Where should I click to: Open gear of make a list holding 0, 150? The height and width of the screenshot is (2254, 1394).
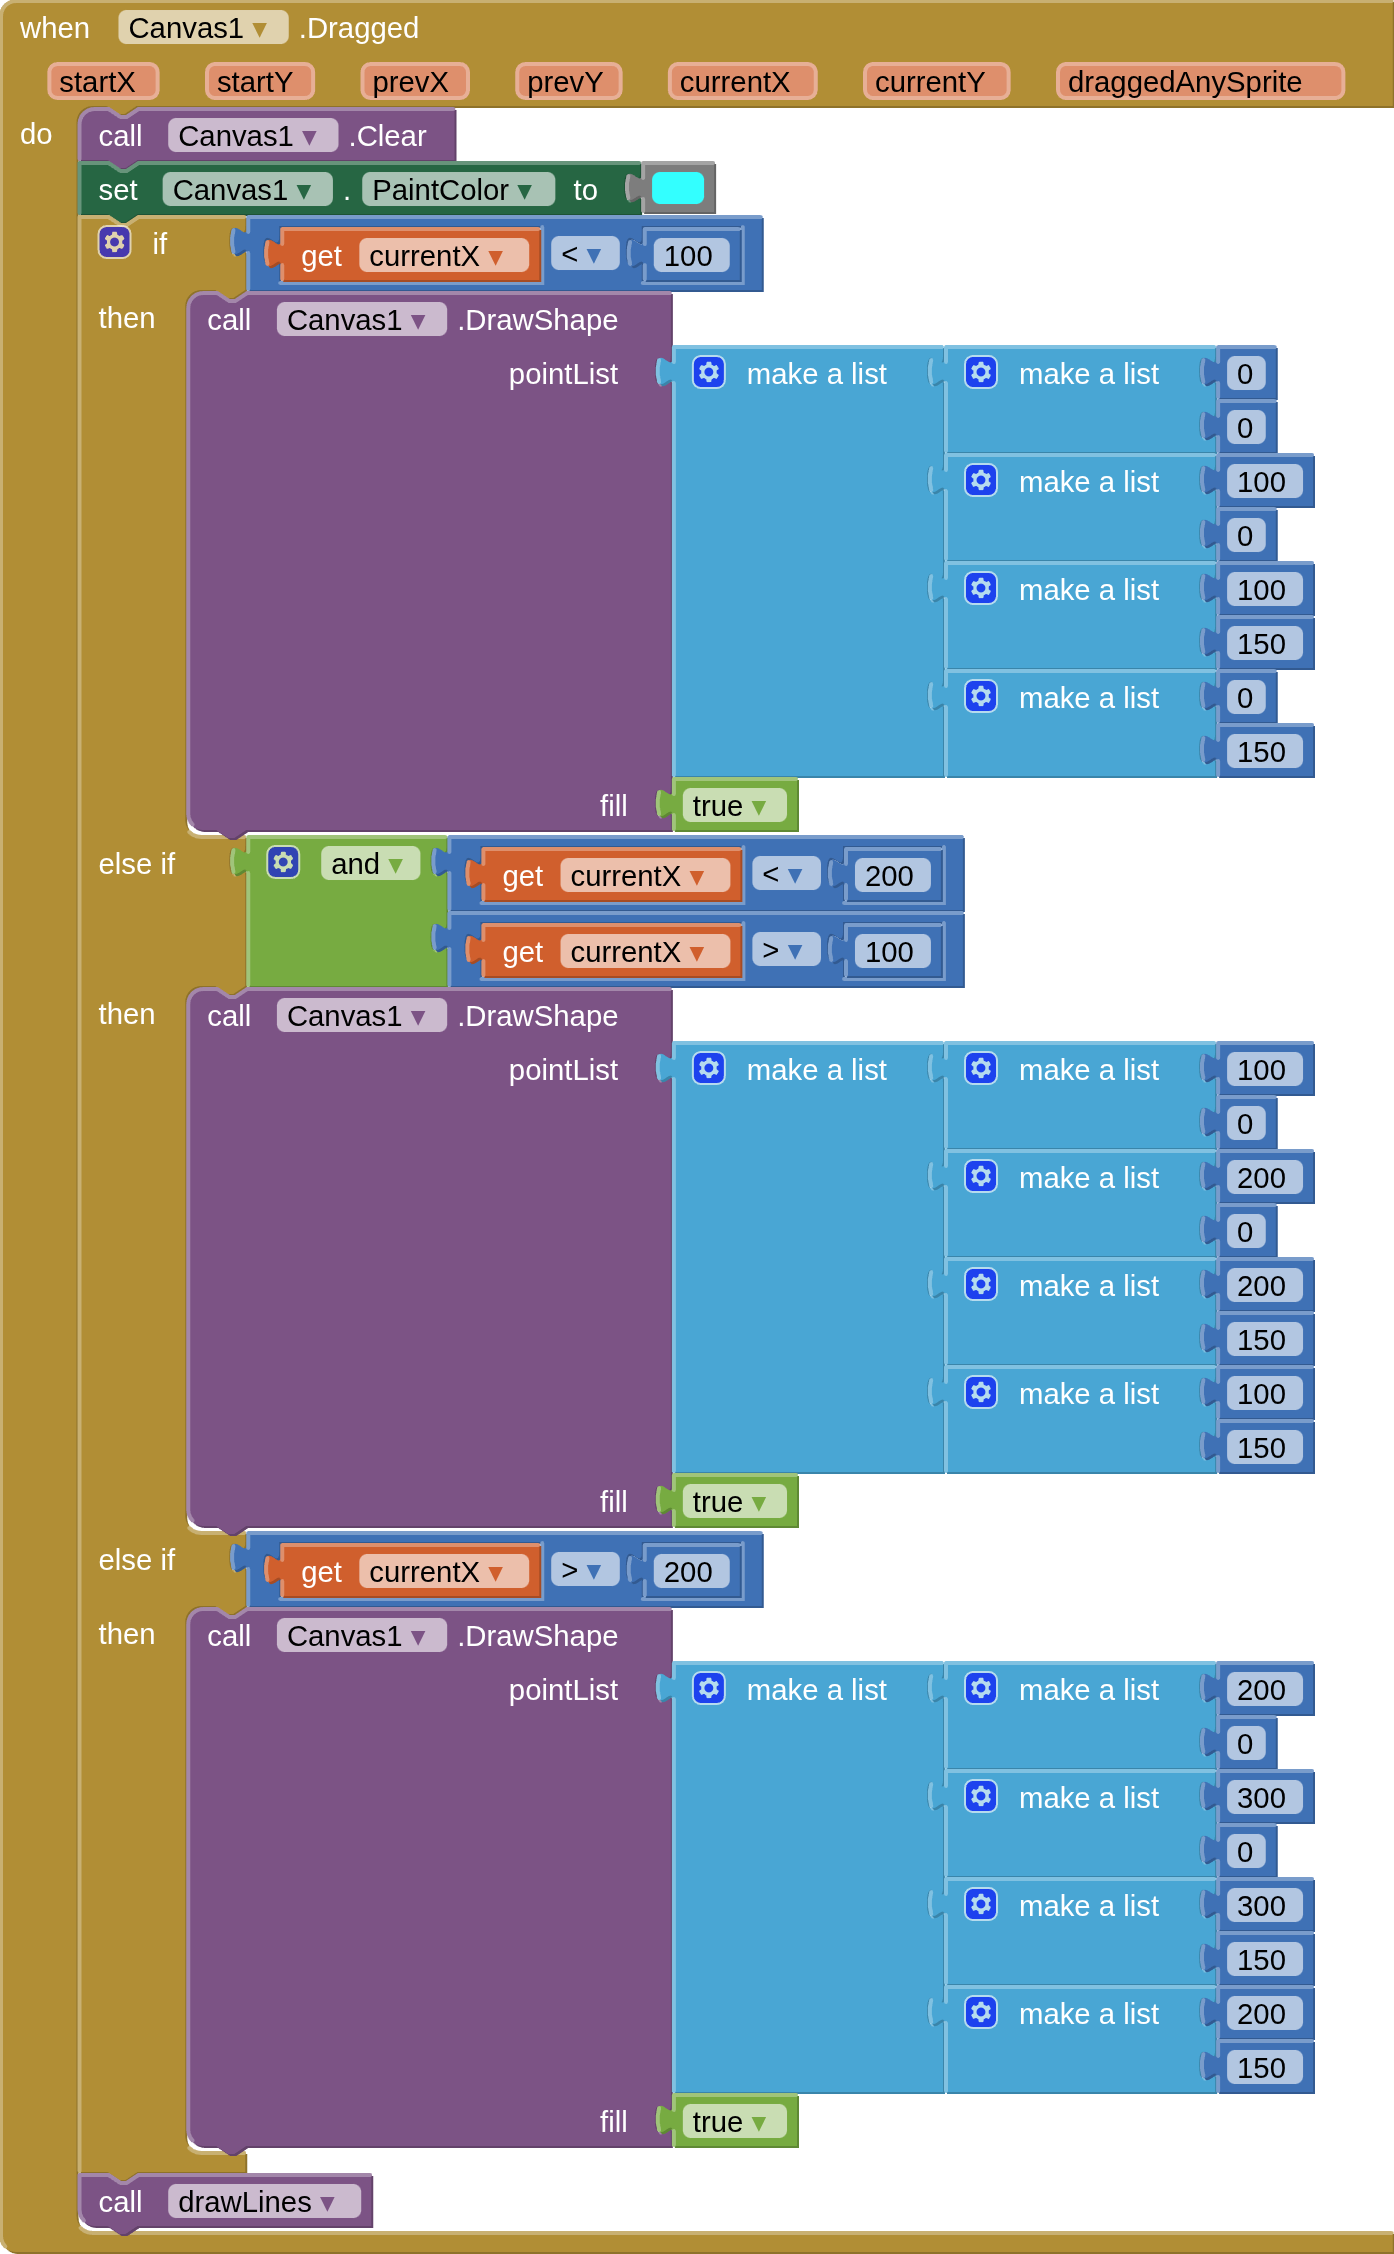981,696
